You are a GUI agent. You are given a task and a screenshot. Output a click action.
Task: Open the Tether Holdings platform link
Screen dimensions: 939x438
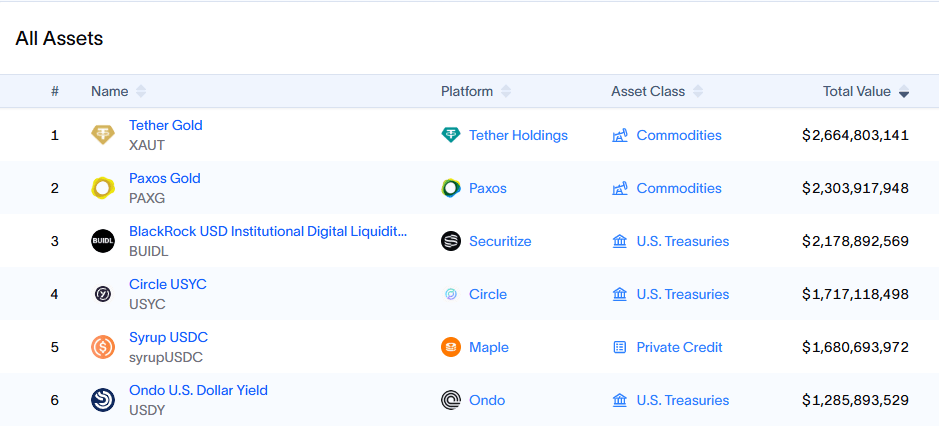click(x=518, y=135)
